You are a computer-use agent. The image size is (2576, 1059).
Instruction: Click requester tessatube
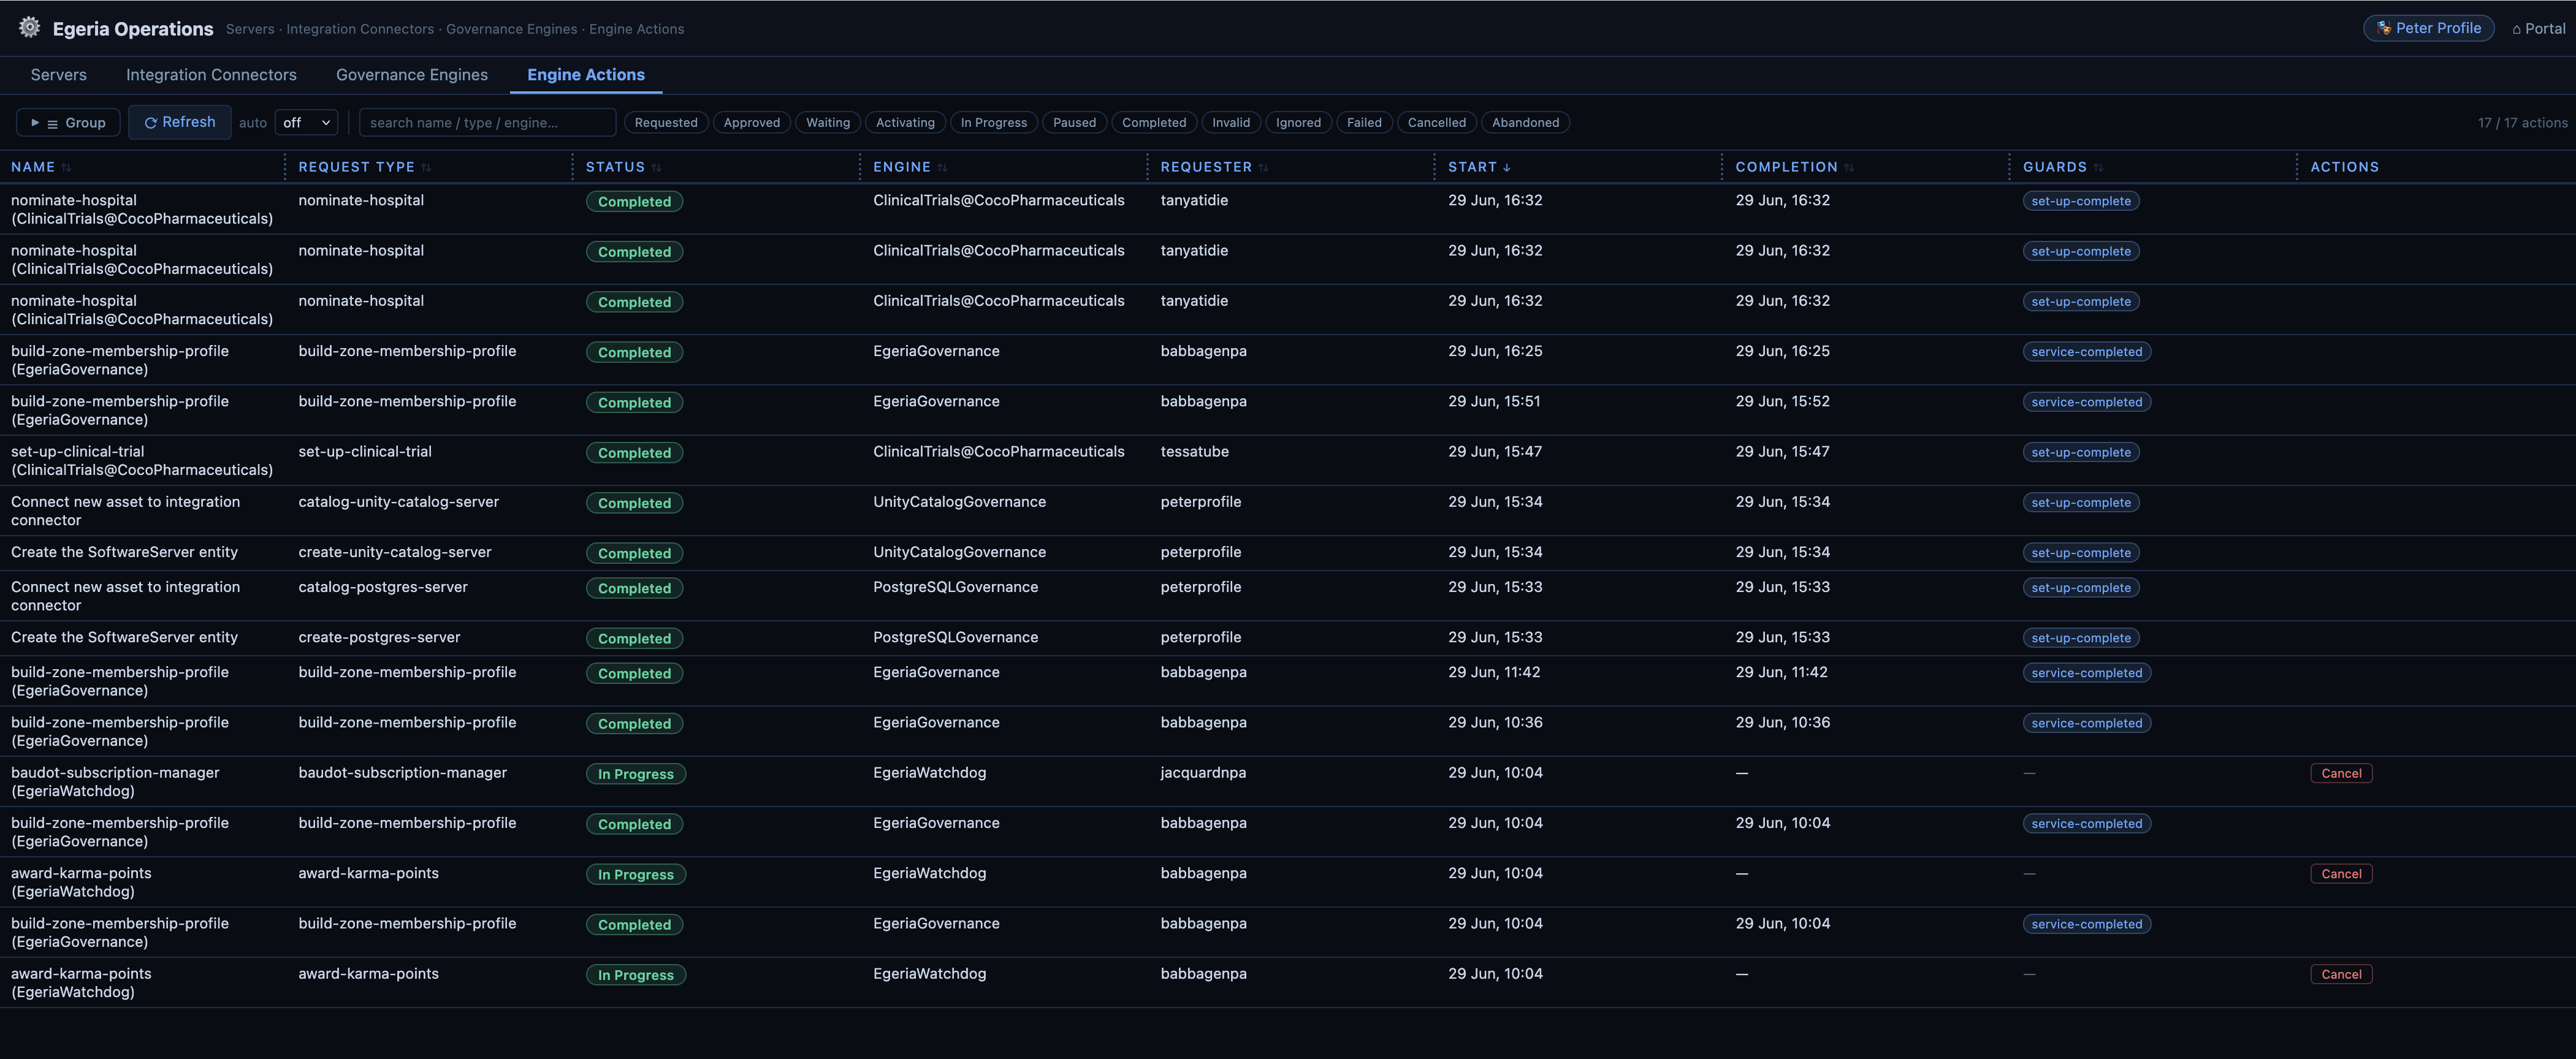[1194, 451]
